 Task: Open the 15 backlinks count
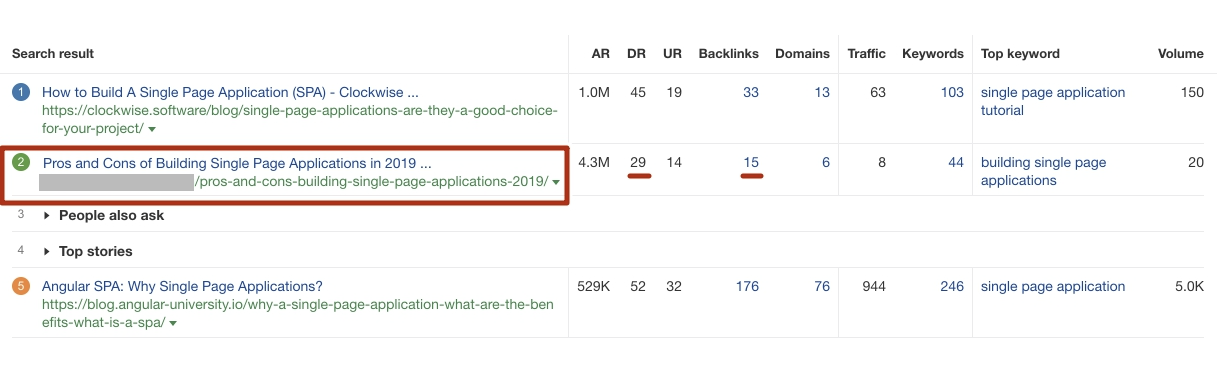(x=751, y=162)
